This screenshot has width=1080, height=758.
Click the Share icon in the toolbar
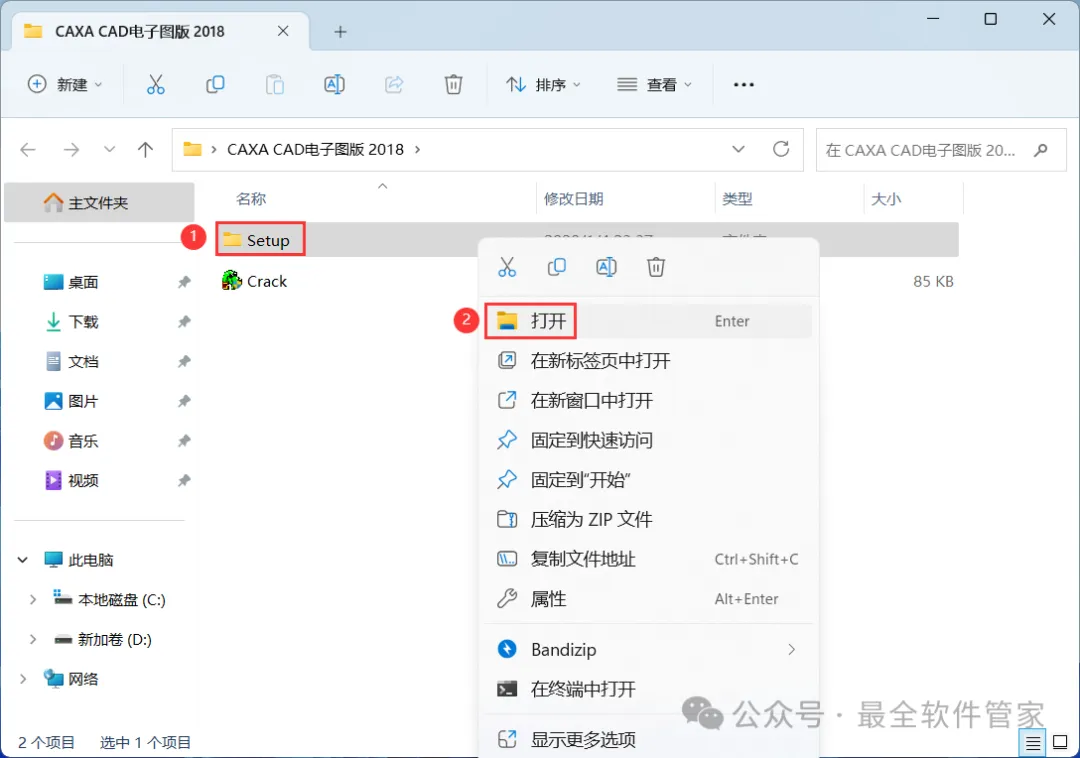click(x=394, y=85)
